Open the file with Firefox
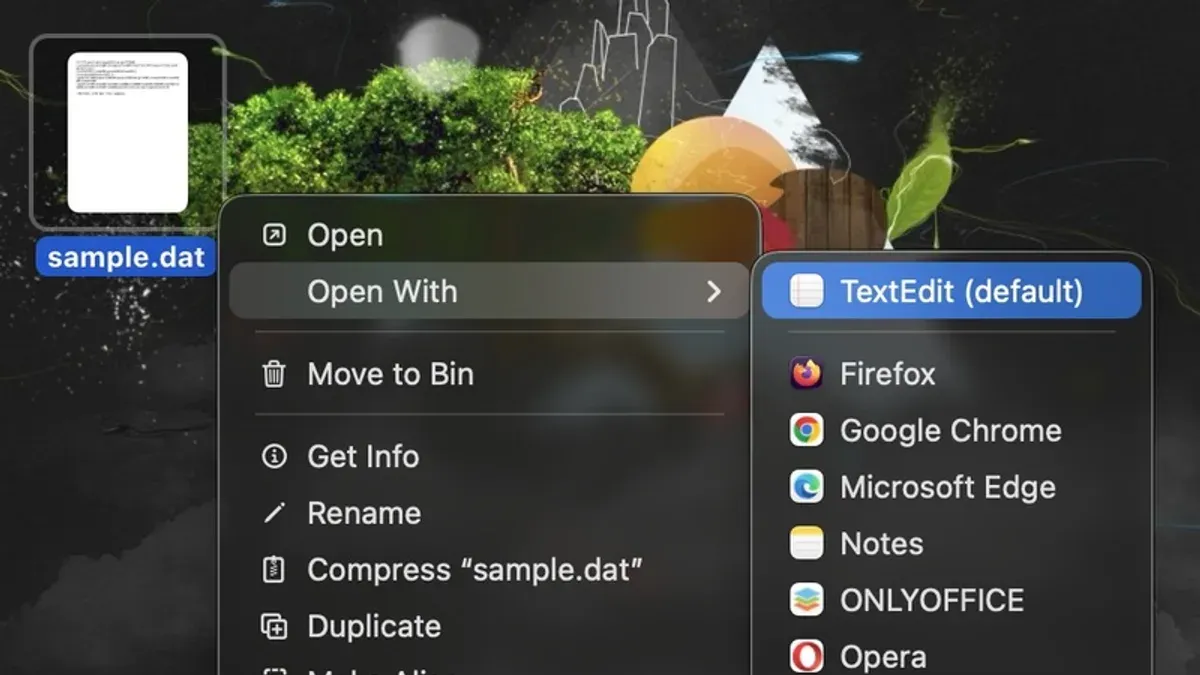Image resolution: width=1200 pixels, height=675 pixels. (x=951, y=374)
